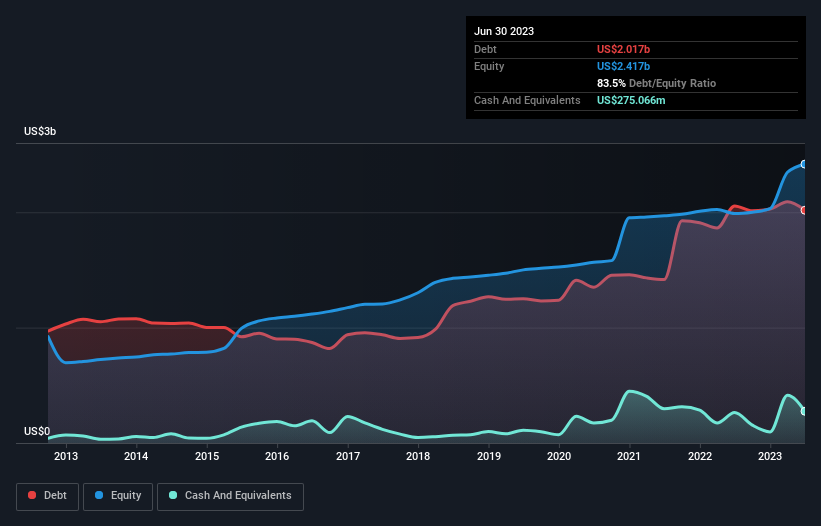Click the US$3b y-axis label
The image size is (821, 526).
pos(40,131)
